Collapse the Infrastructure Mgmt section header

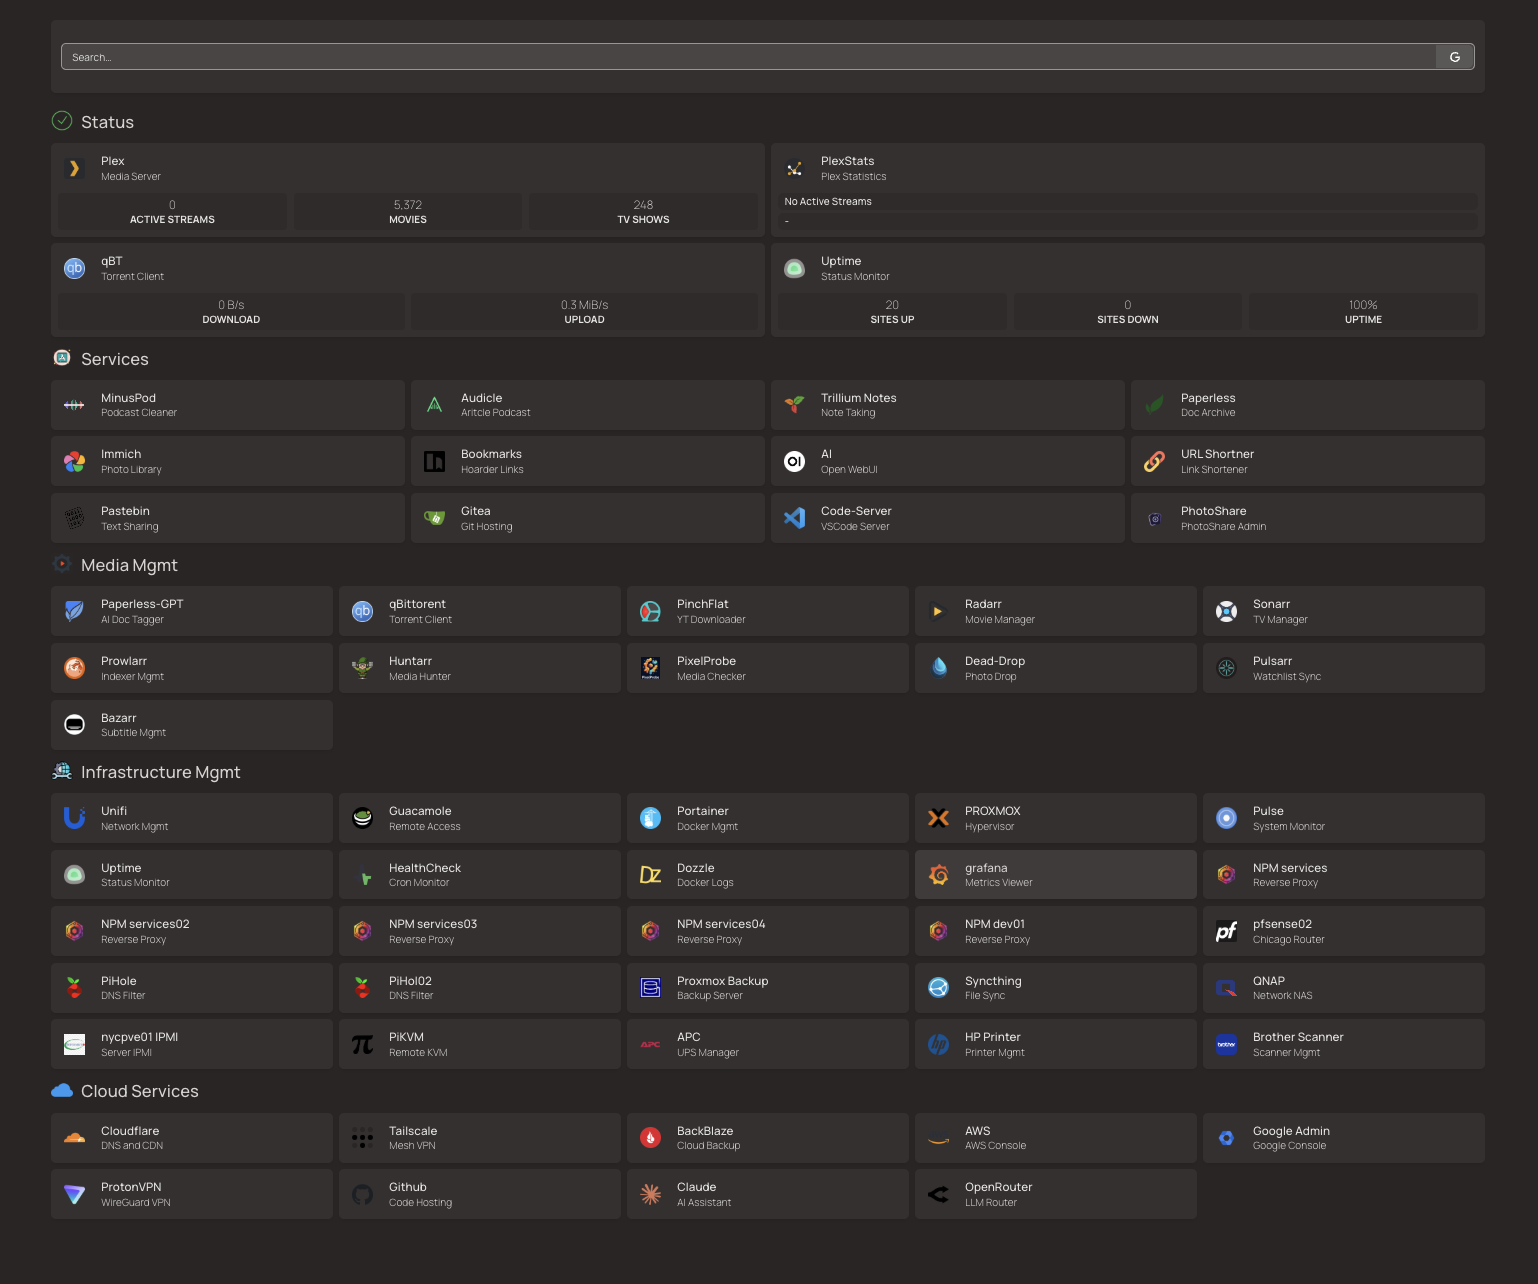pos(160,772)
